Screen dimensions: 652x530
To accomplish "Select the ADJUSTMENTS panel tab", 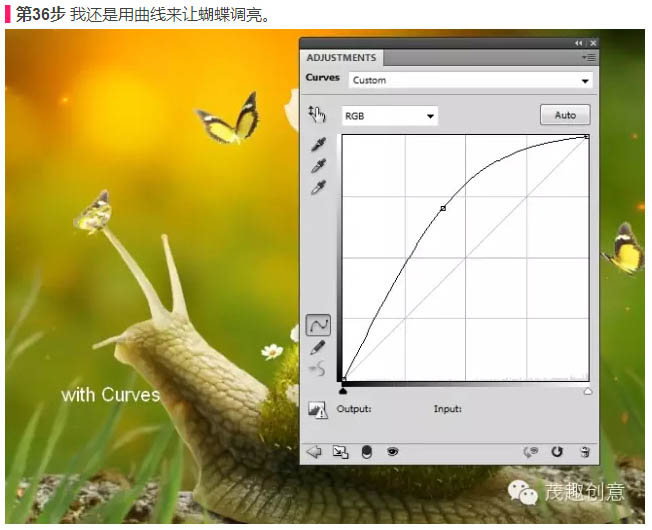I will pyautogui.click(x=341, y=58).
